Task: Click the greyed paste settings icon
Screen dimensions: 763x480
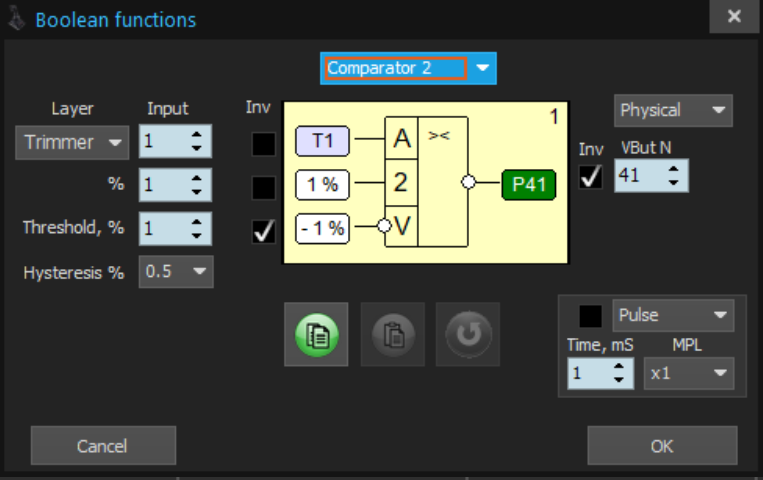Action: (x=394, y=335)
